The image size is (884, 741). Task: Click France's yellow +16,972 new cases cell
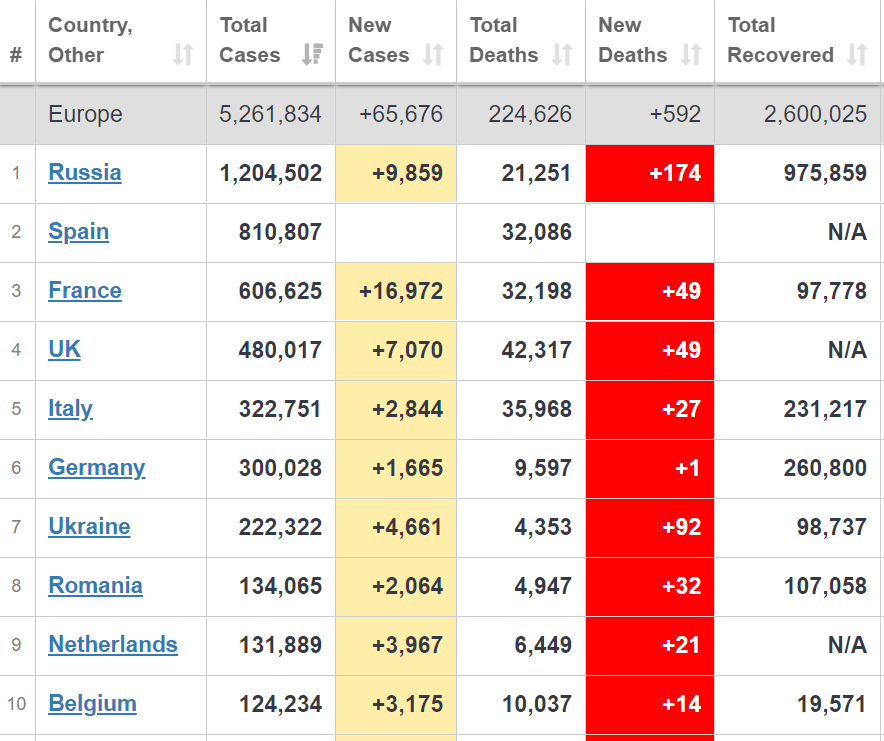(396, 291)
